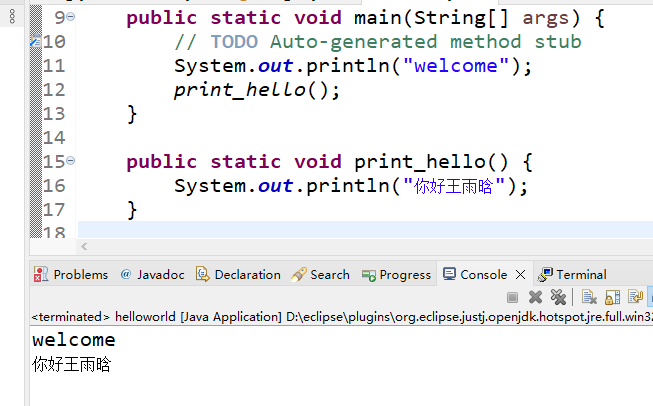Click the Javadoc @ icon
Viewport: 653px width, 406px height.
[126, 274]
